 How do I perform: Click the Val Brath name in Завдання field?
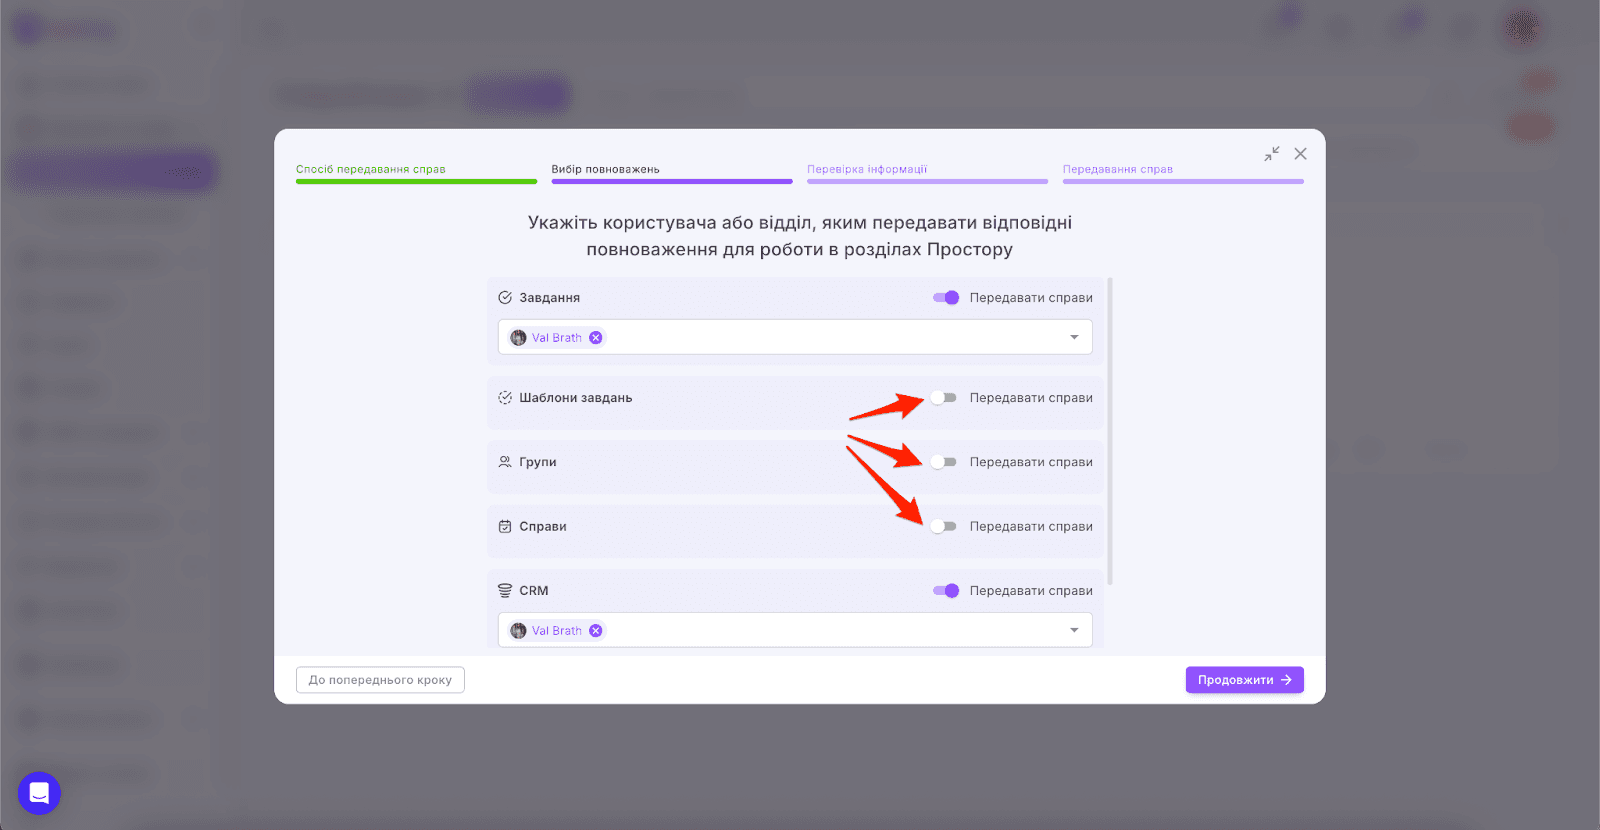[556, 338]
